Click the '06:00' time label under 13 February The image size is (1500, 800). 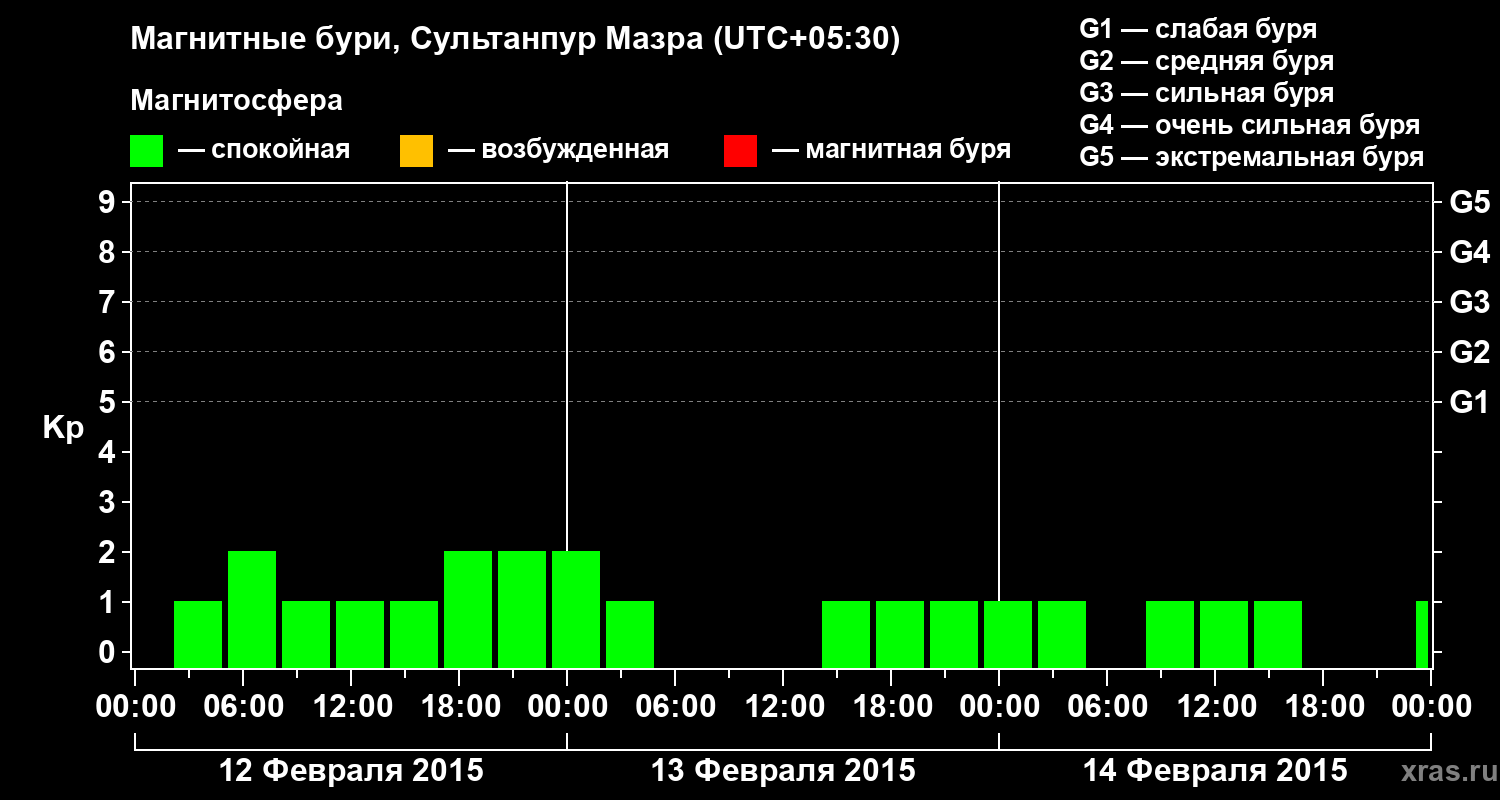click(x=675, y=707)
